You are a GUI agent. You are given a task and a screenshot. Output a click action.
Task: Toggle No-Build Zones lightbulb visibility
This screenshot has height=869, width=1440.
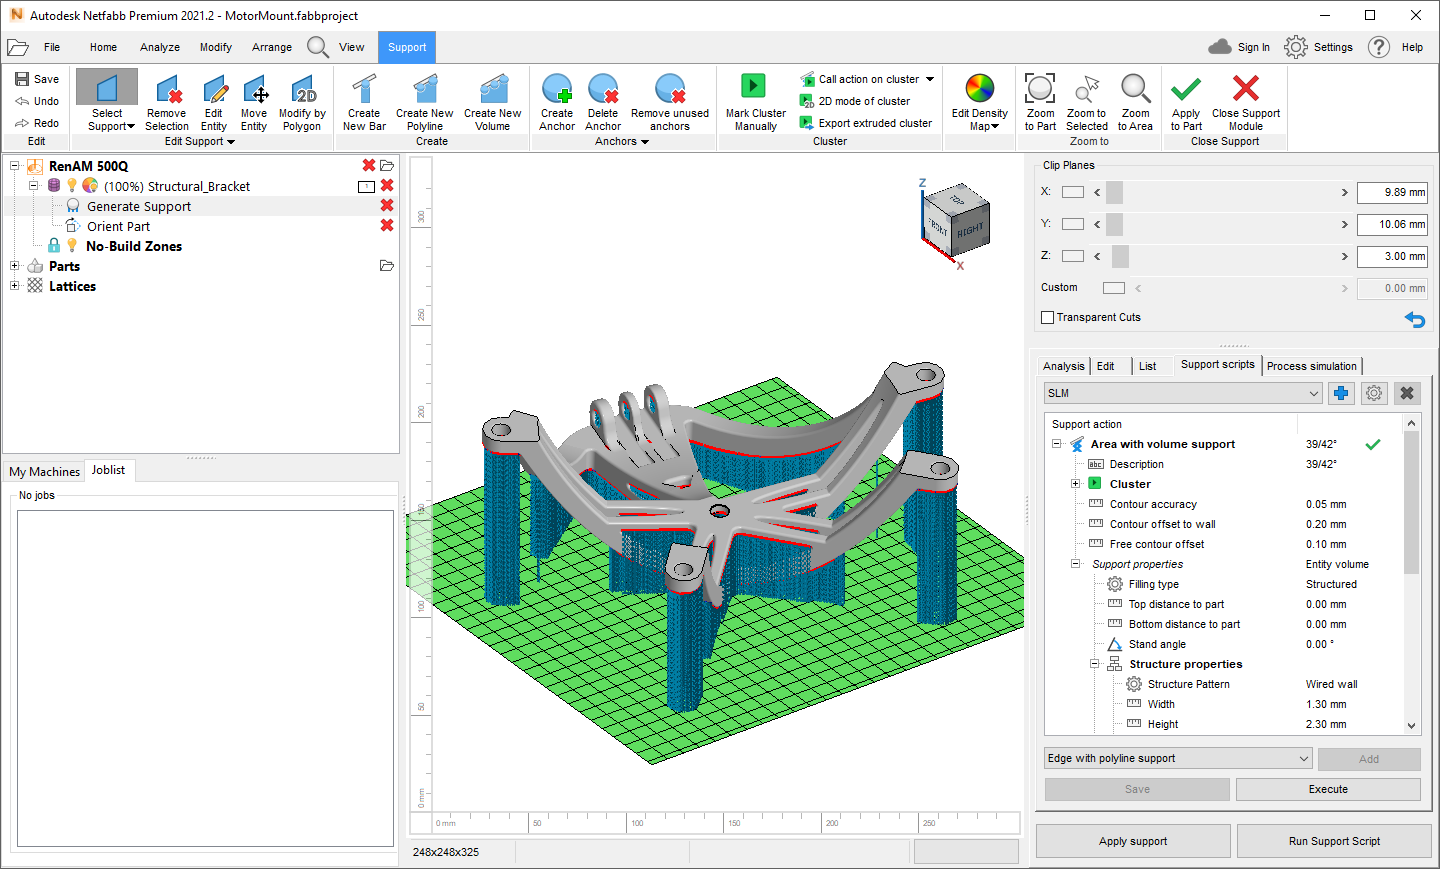(72, 245)
